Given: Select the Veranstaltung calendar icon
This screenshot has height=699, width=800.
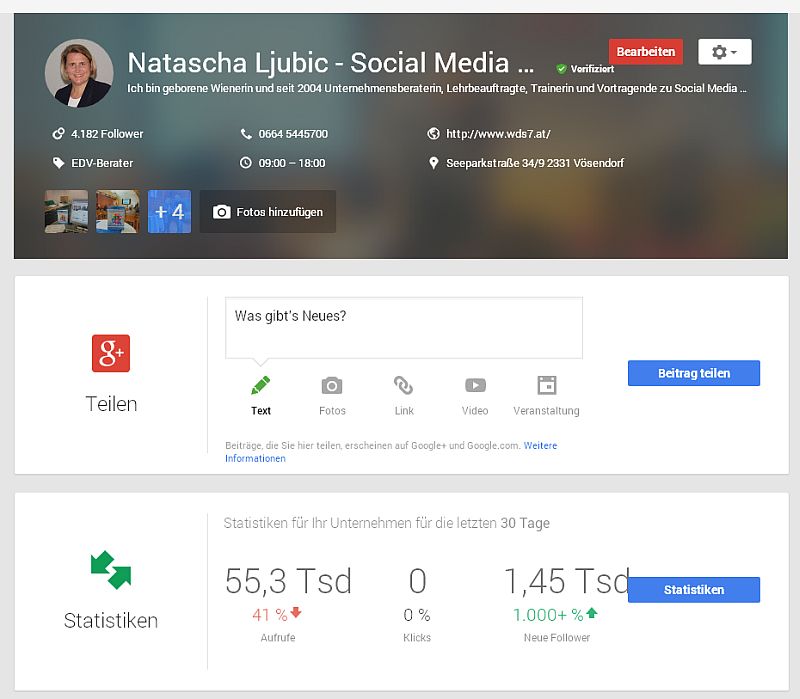Looking at the screenshot, I should coord(546,385).
